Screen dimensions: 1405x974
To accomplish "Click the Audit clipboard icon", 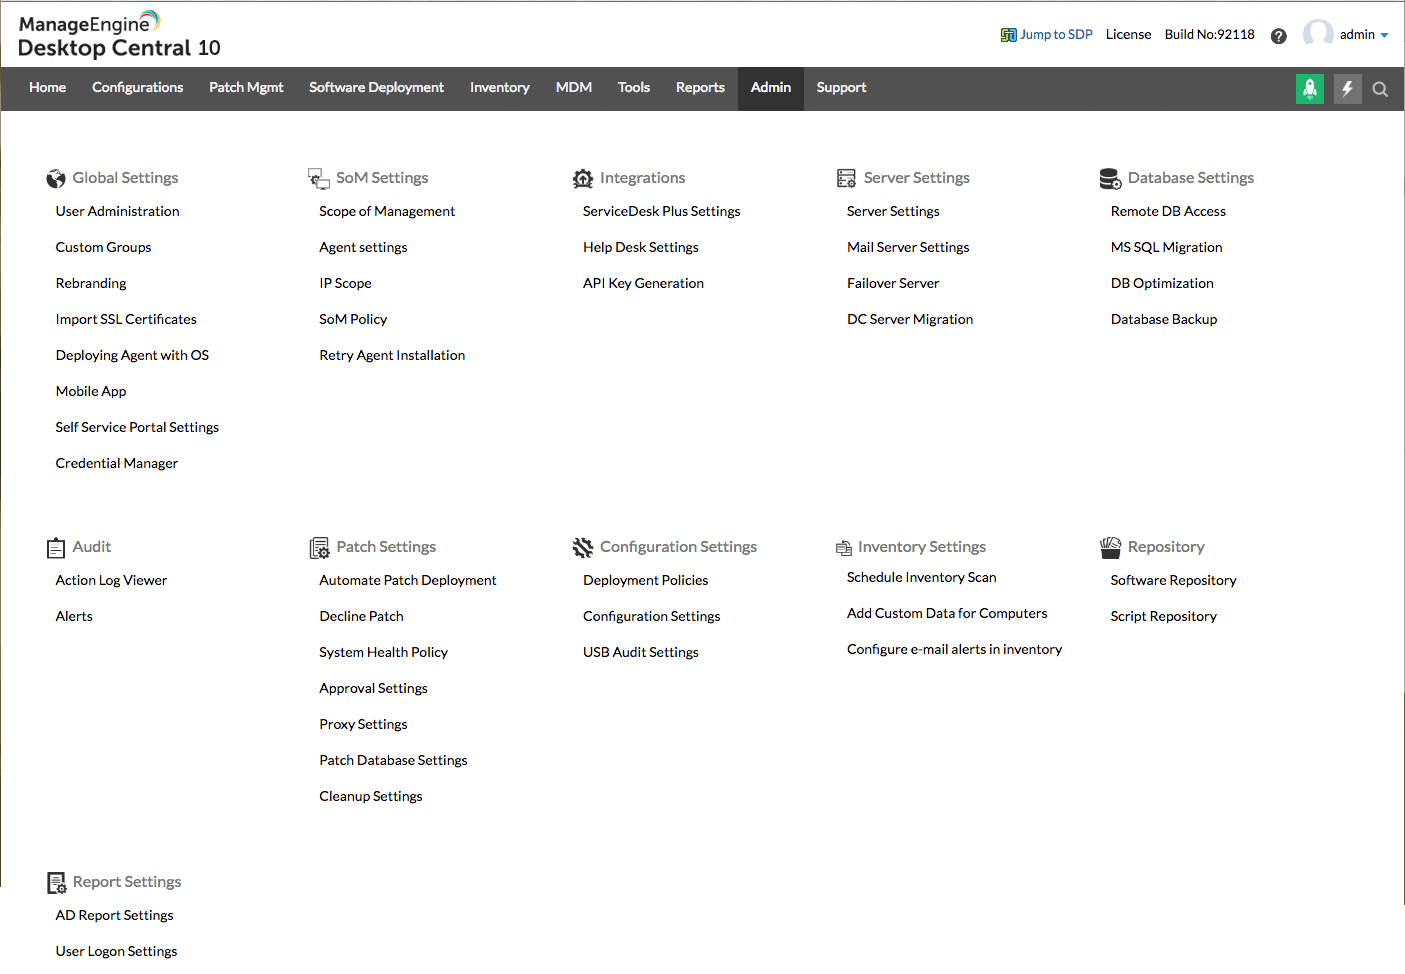I will (56, 547).
